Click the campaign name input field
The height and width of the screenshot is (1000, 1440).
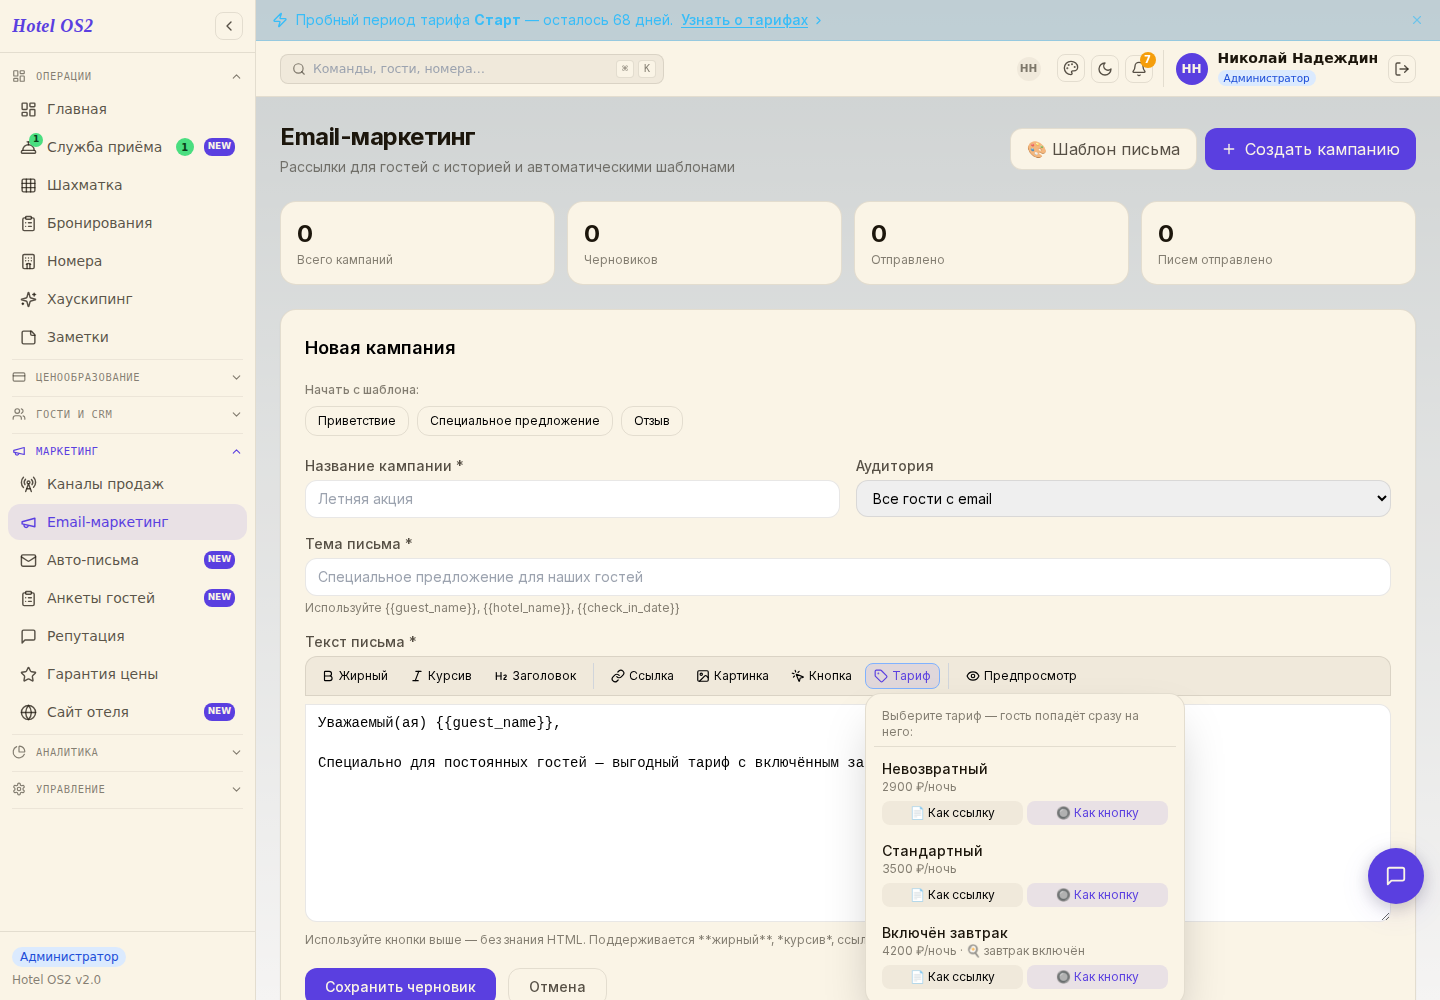pos(572,499)
